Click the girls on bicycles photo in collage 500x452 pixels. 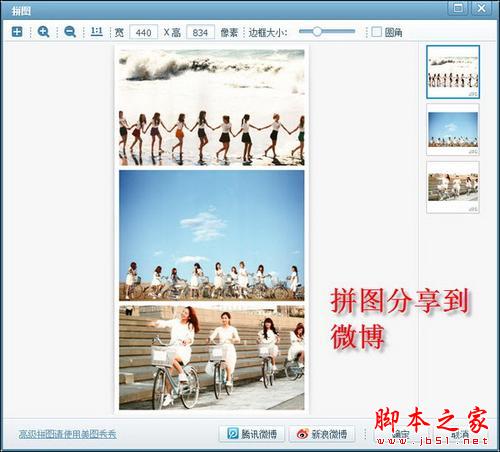coord(212,357)
